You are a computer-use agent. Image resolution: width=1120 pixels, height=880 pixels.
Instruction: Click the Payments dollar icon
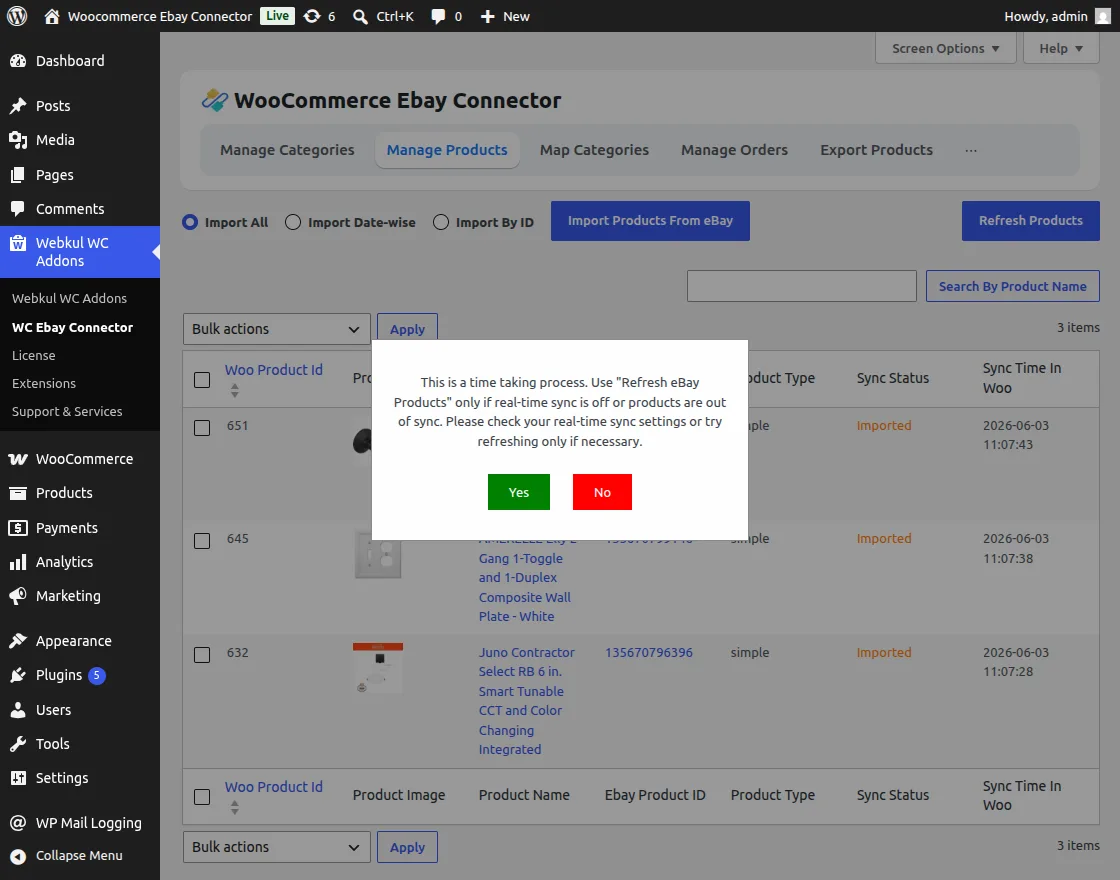point(18,528)
